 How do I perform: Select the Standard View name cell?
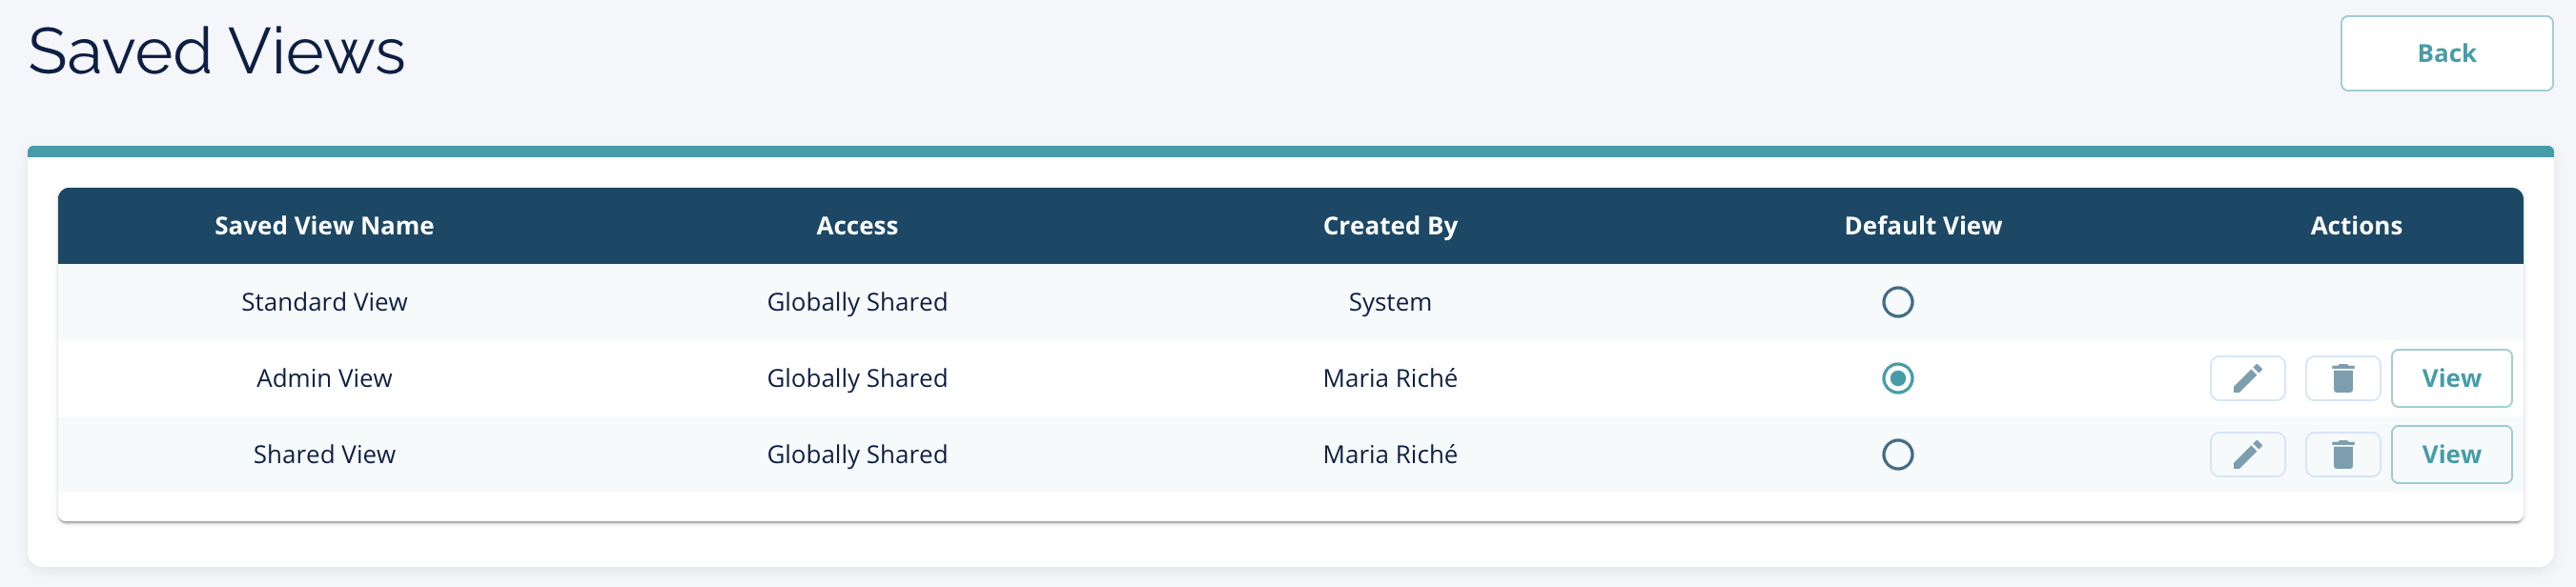click(x=324, y=302)
